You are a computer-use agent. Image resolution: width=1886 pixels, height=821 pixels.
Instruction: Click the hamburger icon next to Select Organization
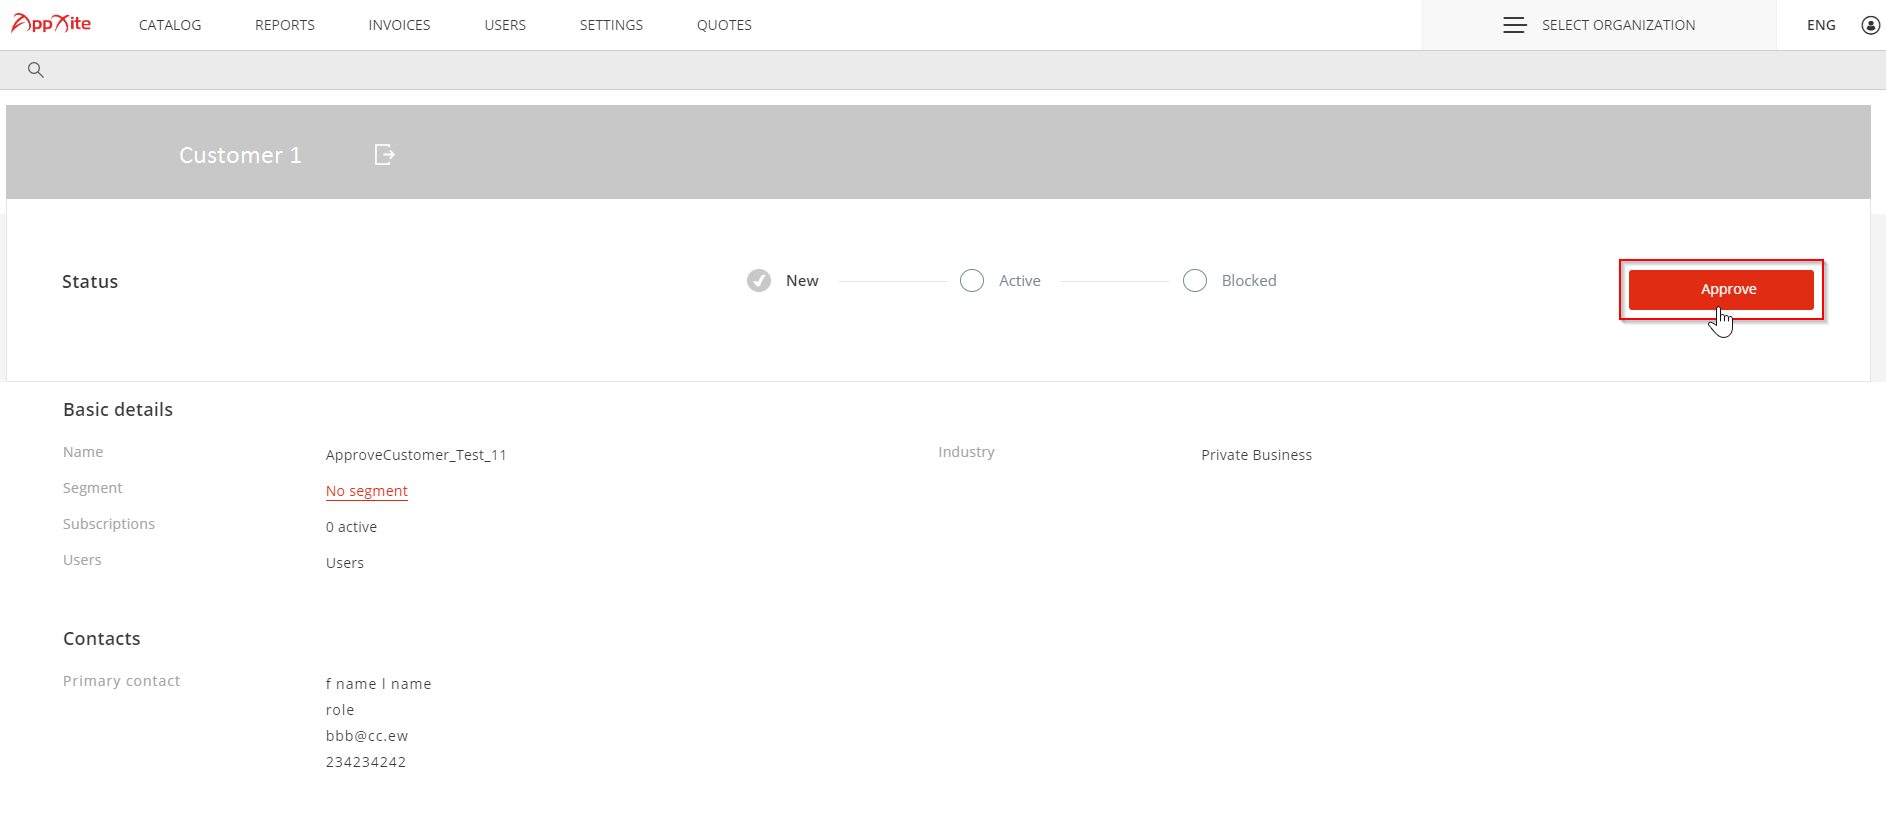coord(1514,25)
